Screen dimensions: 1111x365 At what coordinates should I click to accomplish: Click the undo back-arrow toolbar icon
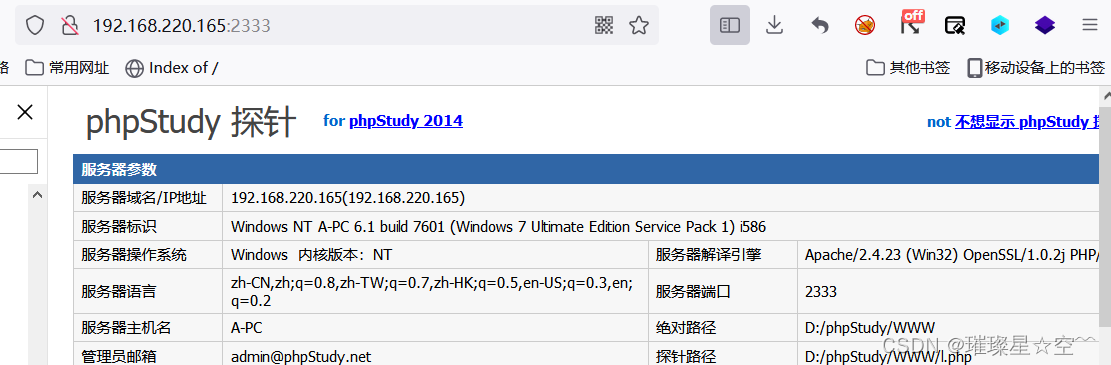coord(820,26)
